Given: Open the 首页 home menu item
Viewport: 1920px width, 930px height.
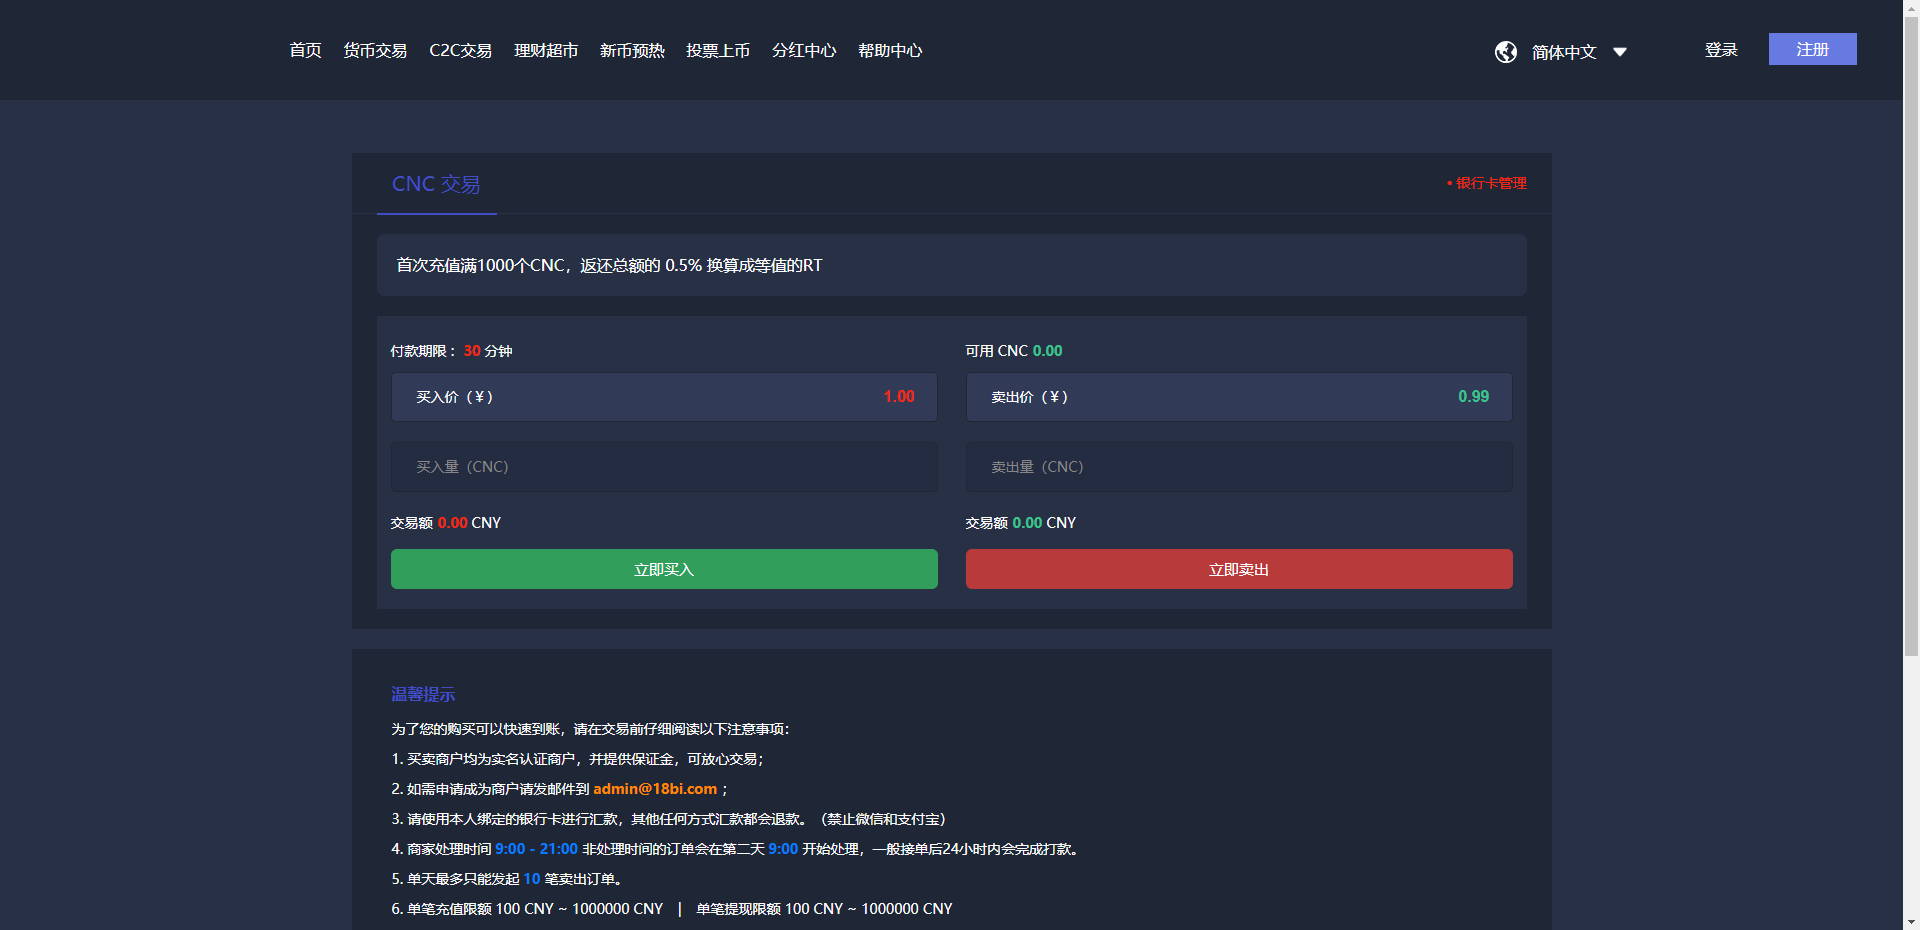Looking at the screenshot, I should coord(305,50).
